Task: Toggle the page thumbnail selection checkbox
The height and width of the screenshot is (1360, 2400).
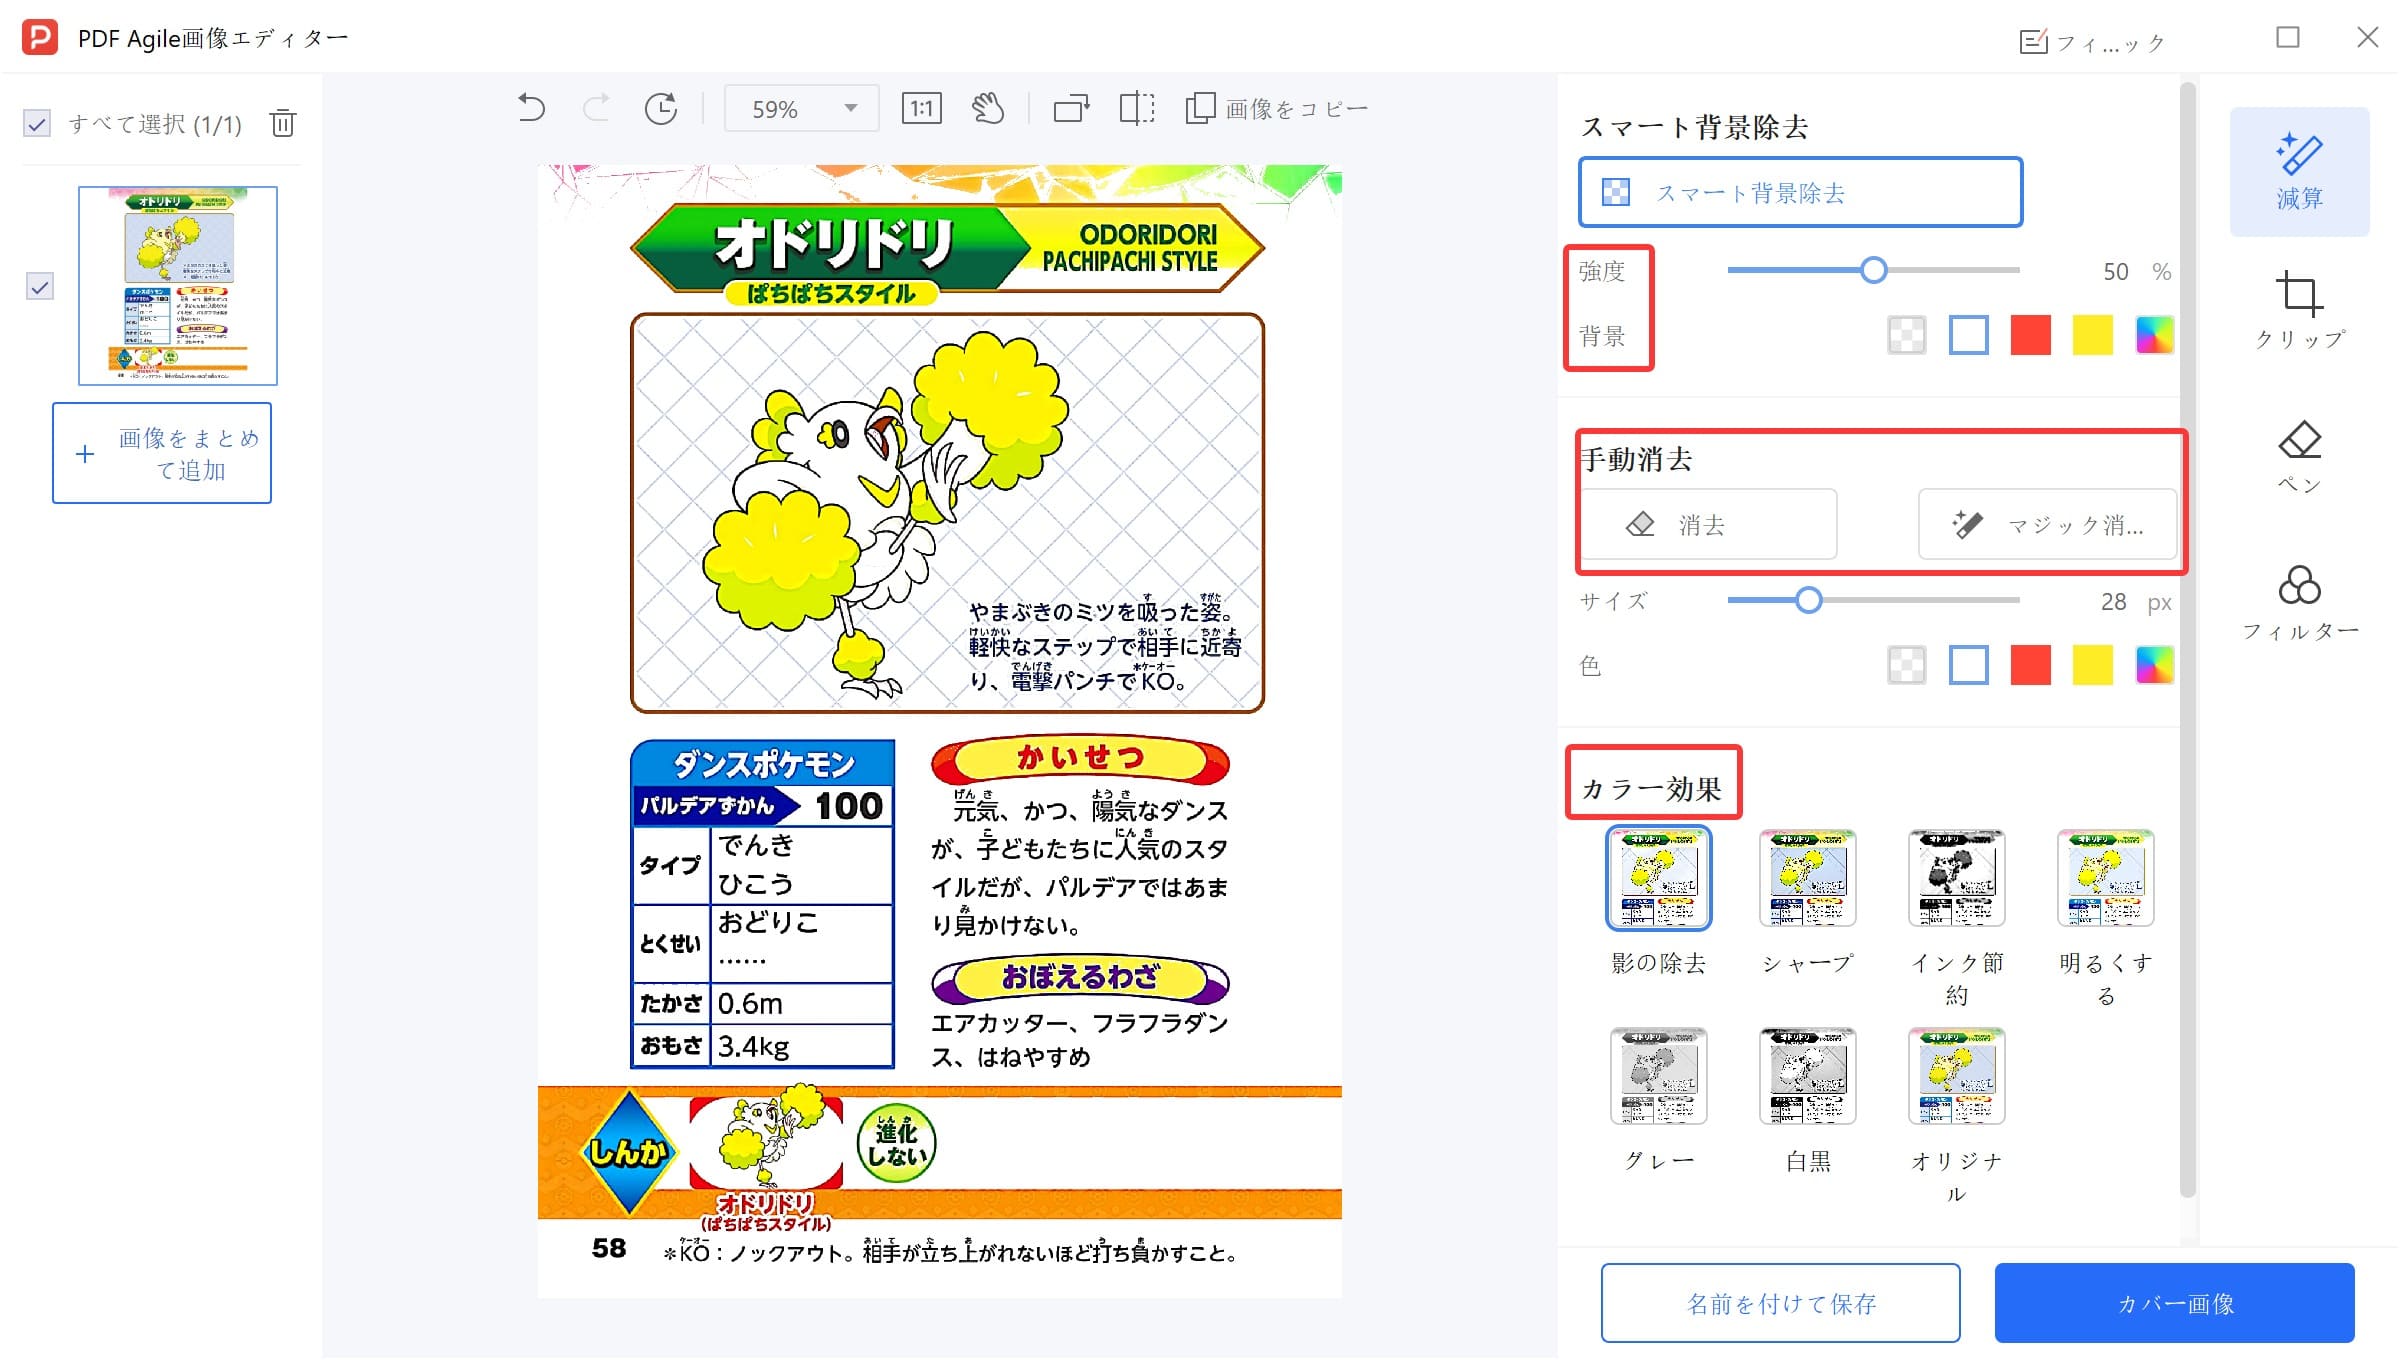Action: (x=38, y=288)
